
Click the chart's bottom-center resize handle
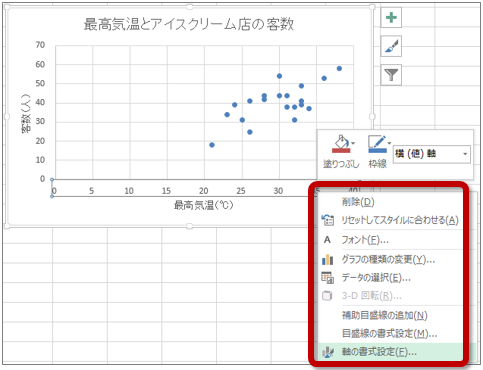pyautogui.click(x=189, y=226)
